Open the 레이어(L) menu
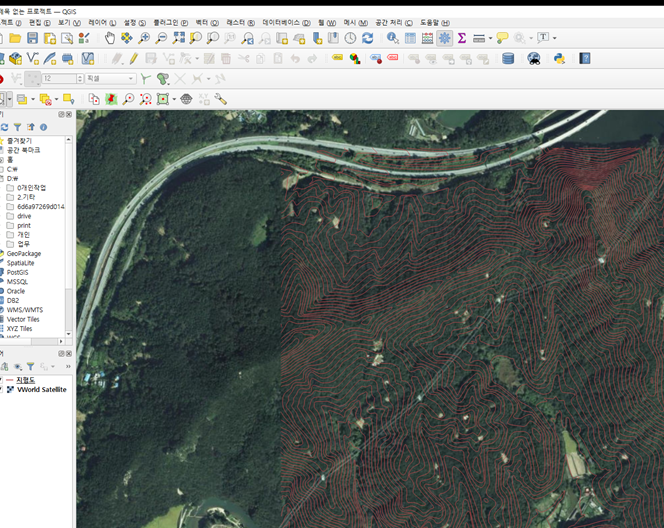The width and height of the screenshot is (664, 528). coord(102,23)
